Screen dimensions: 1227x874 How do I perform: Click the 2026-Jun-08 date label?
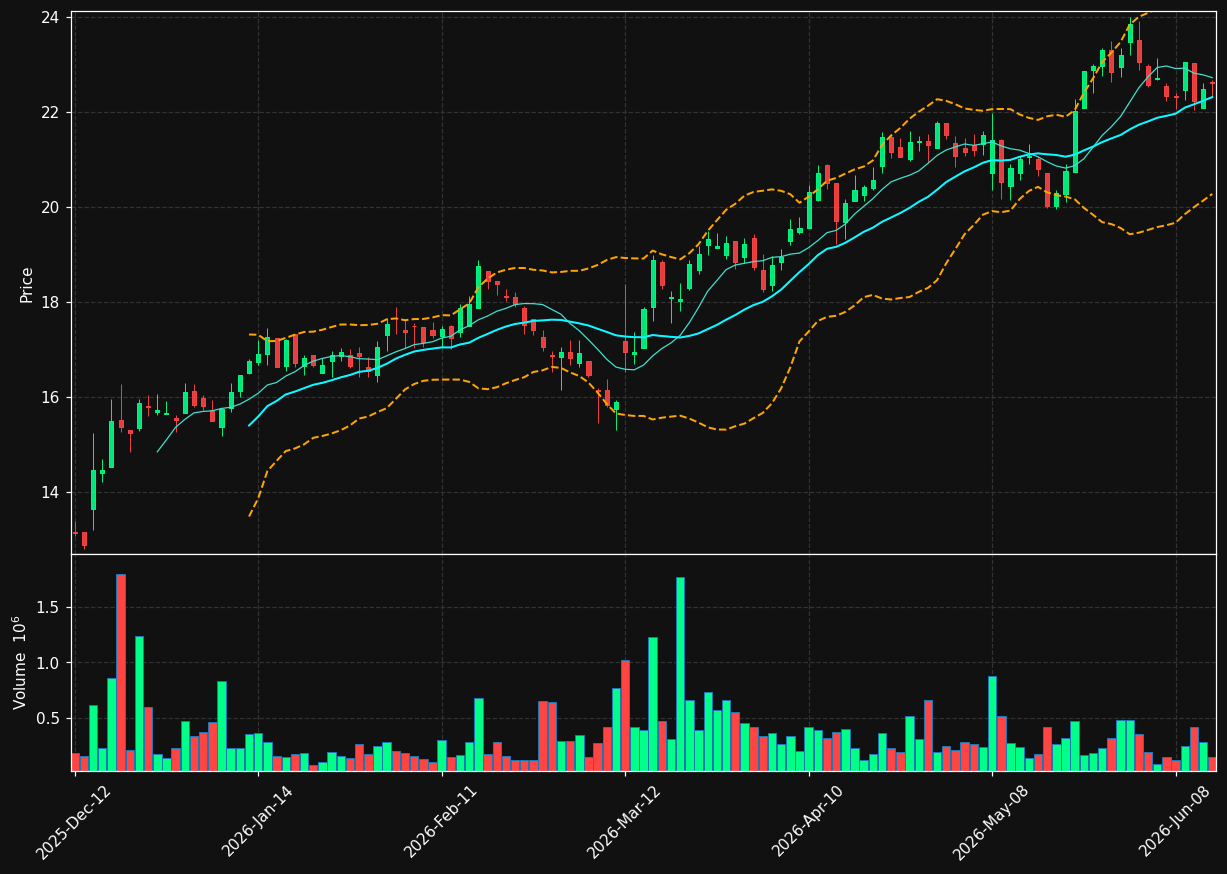1176,822
